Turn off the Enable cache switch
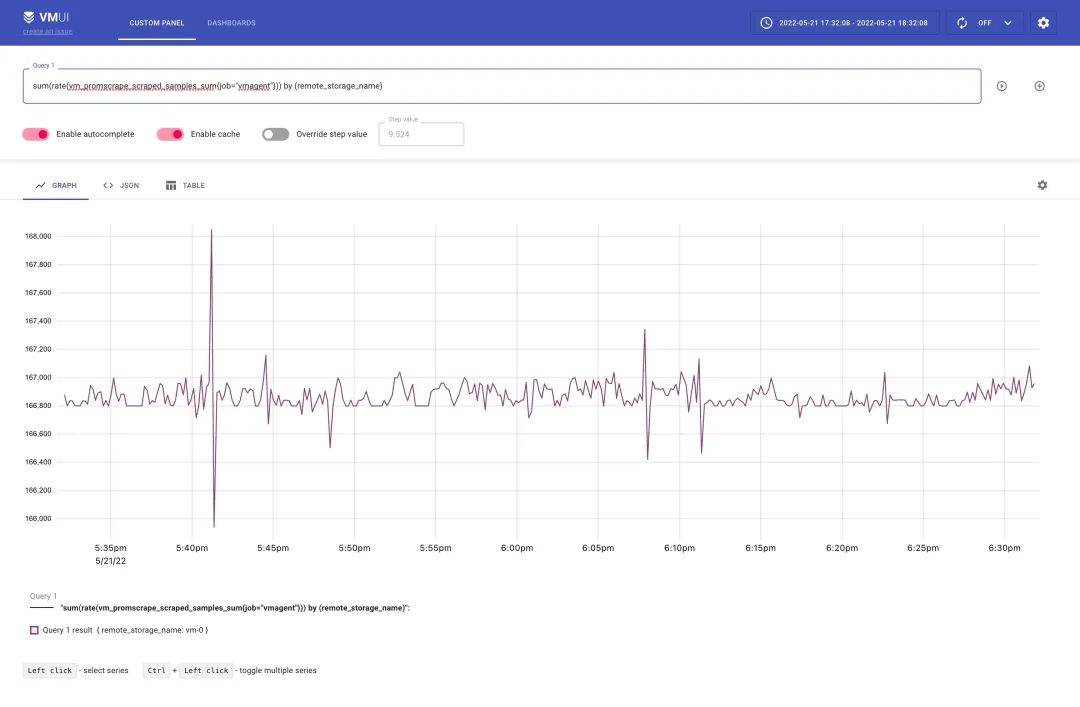Viewport: 1080px width, 707px height. [170, 134]
